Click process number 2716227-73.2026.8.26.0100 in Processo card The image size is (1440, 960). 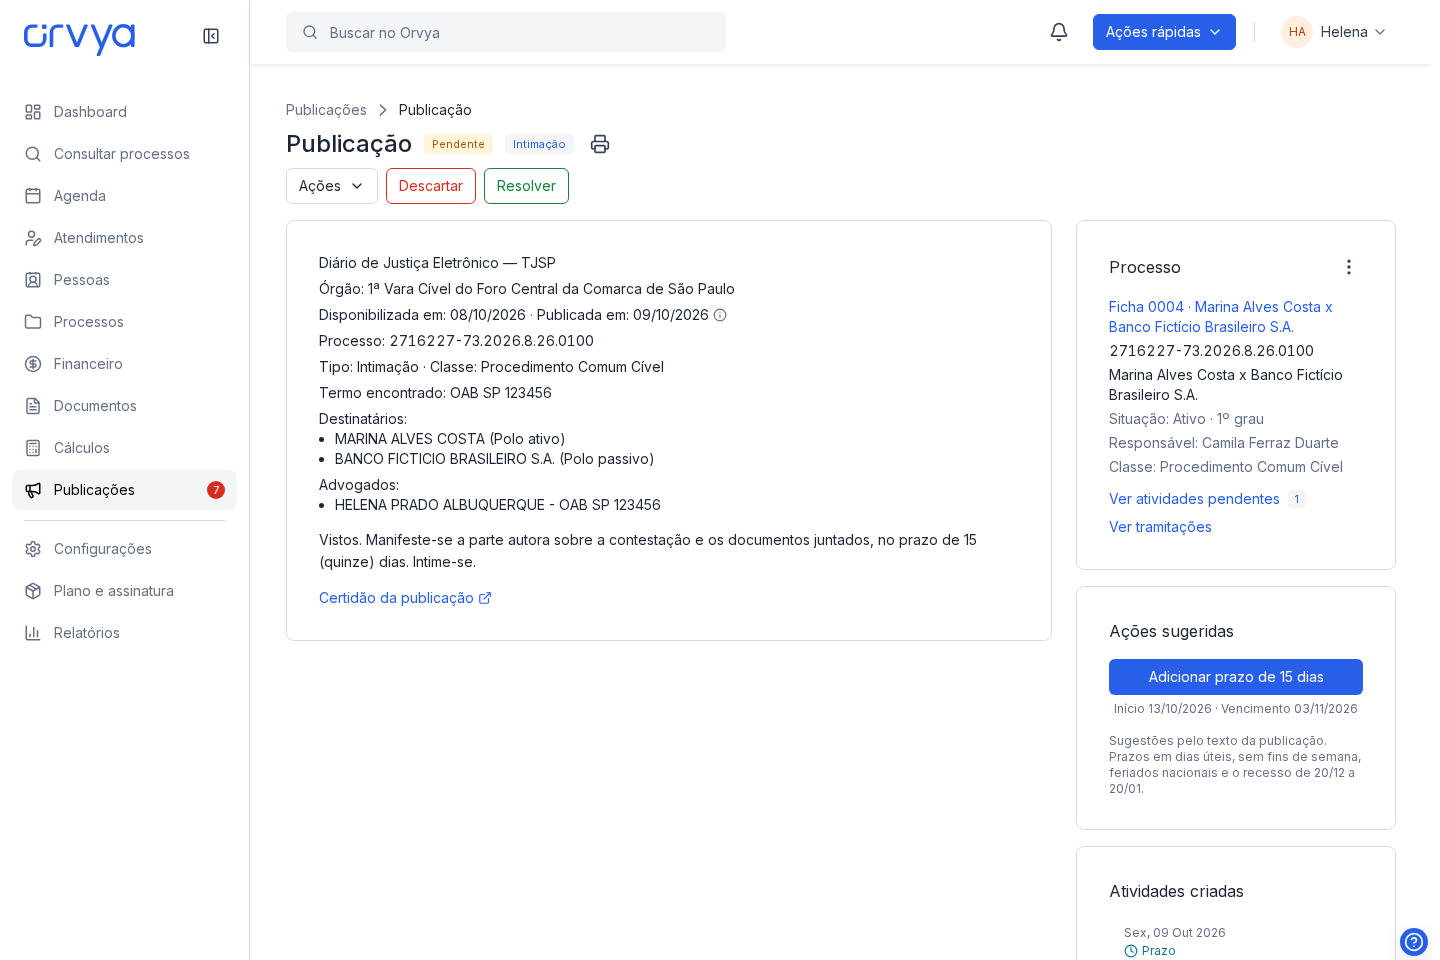click(1211, 351)
